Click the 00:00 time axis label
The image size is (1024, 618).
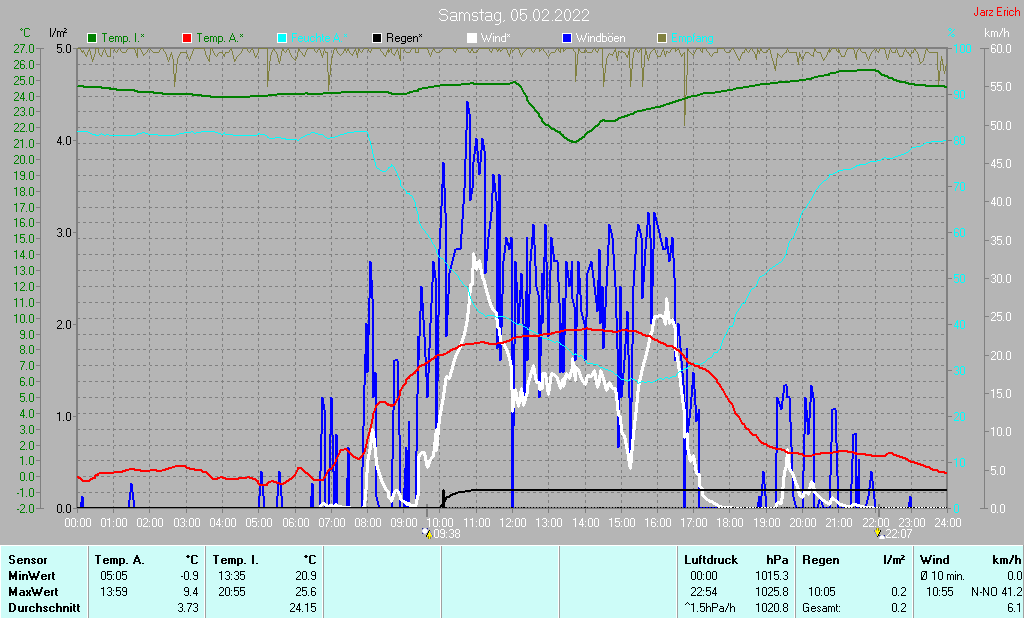pos(78,523)
